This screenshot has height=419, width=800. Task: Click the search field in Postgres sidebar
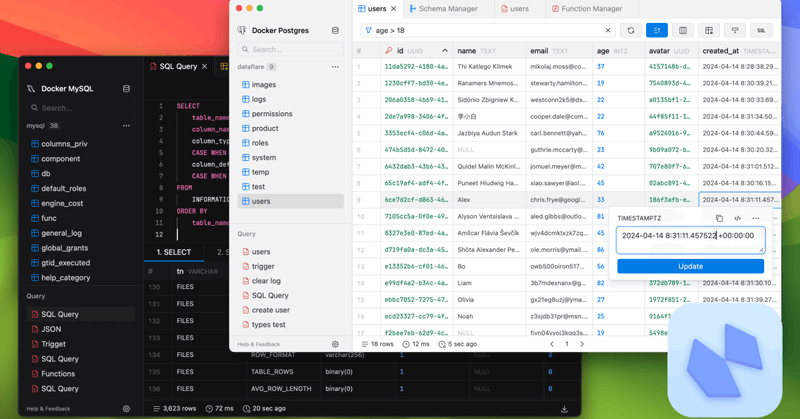(290, 50)
